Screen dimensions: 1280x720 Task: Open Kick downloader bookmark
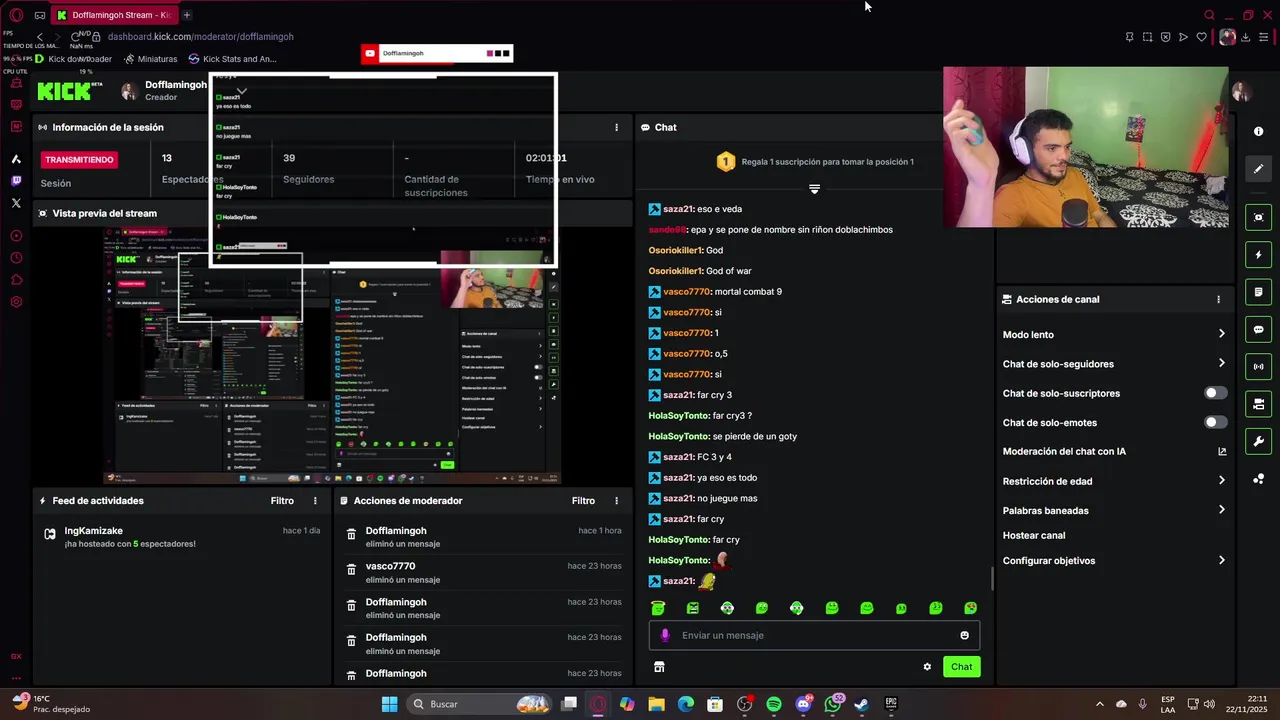click(x=74, y=59)
